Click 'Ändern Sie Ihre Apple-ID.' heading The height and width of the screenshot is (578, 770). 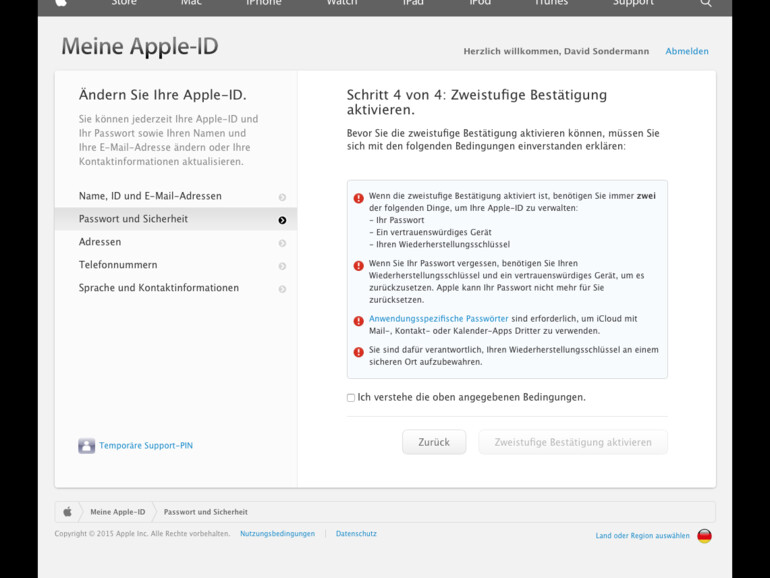click(x=163, y=95)
